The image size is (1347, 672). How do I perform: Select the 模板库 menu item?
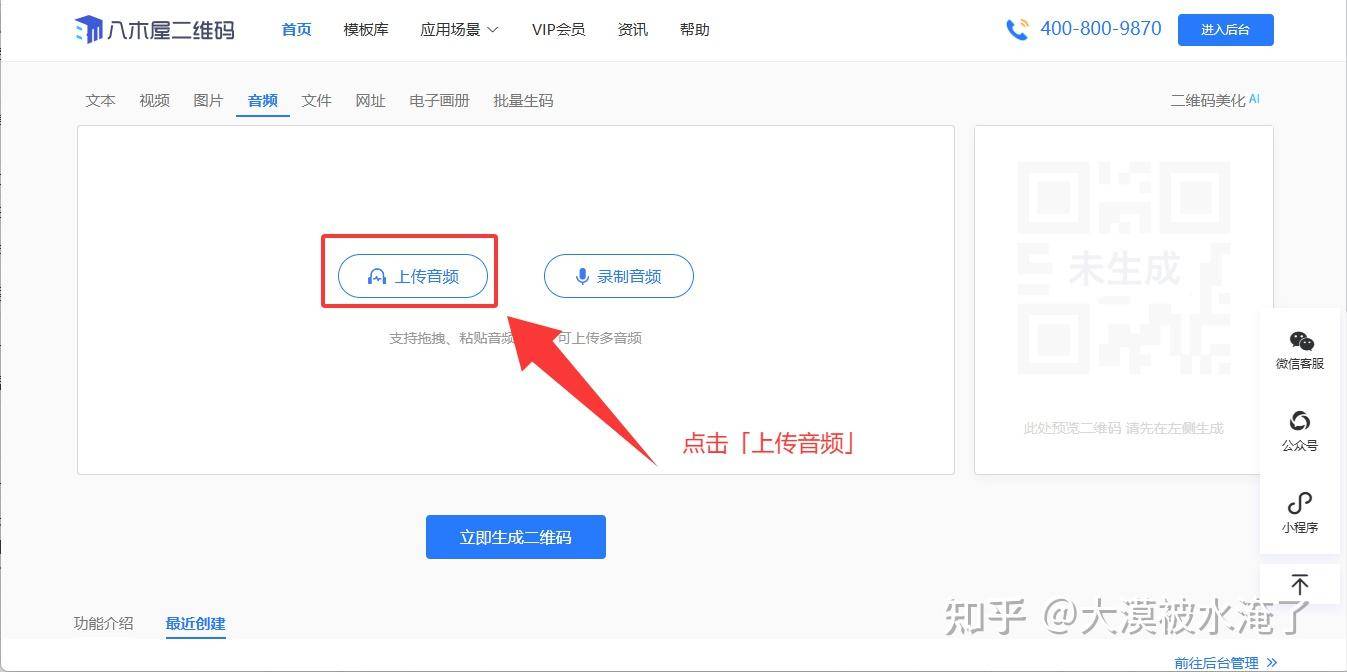pyautogui.click(x=366, y=30)
